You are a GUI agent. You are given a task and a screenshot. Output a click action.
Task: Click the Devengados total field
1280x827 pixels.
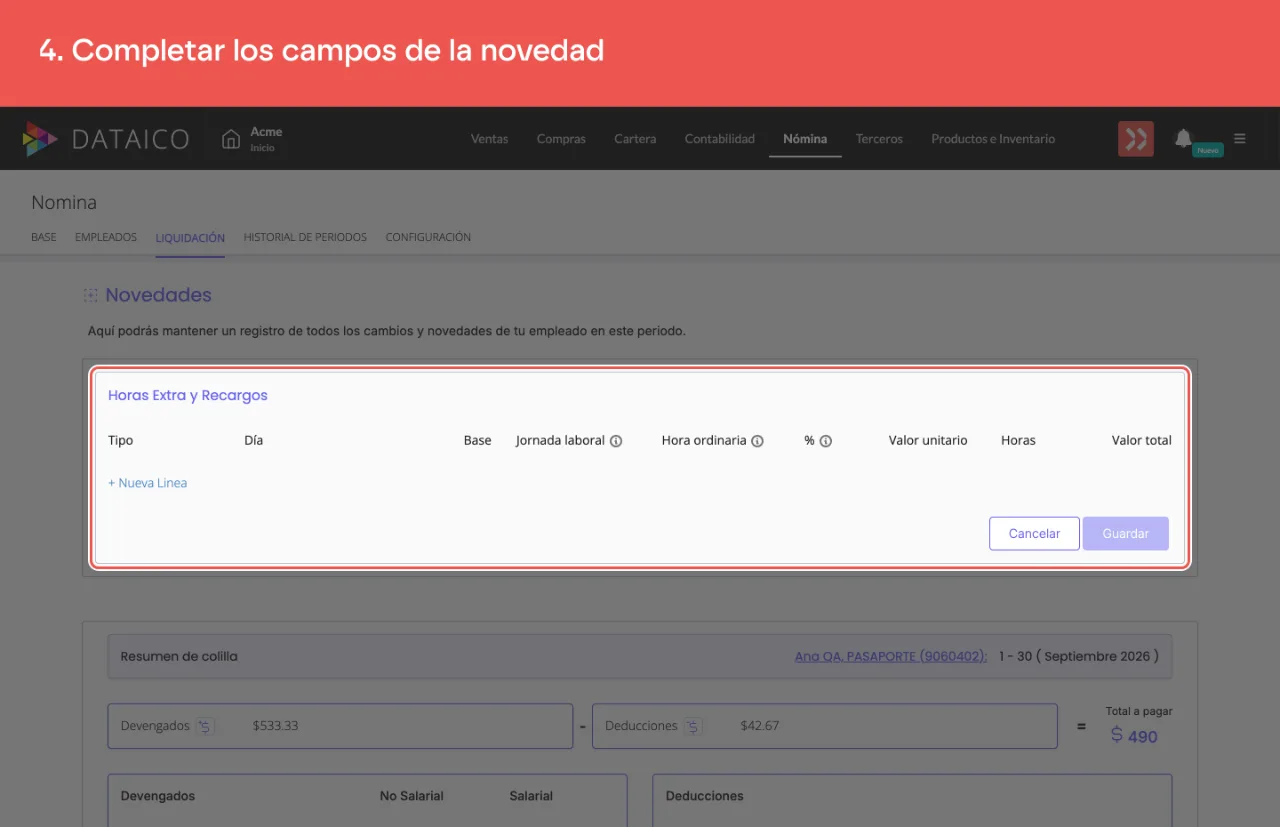[x=340, y=726]
